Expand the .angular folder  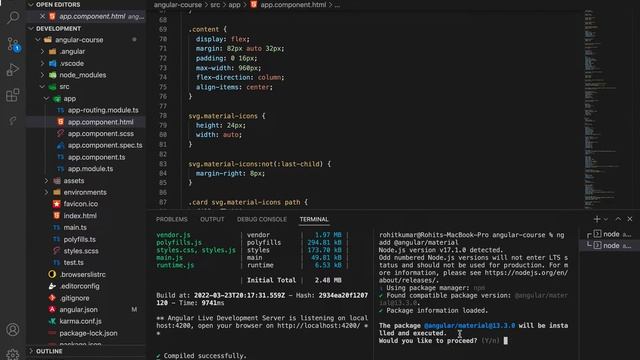tap(42, 51)
